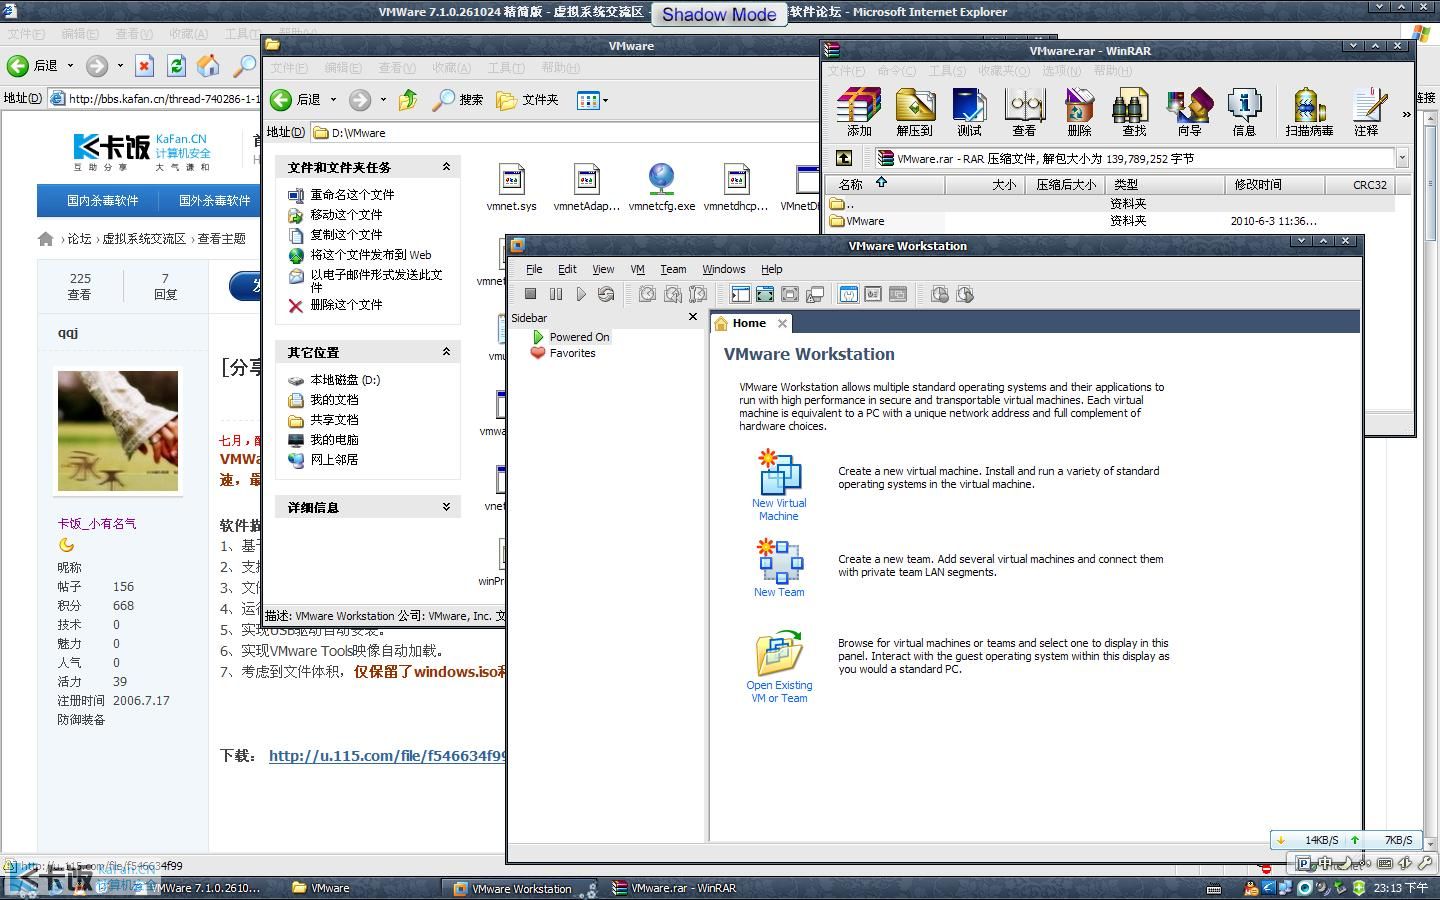1440x900 pixels.
Task: Click WinRAR 测试 (Test) icon
Action: tap(969, 111)
